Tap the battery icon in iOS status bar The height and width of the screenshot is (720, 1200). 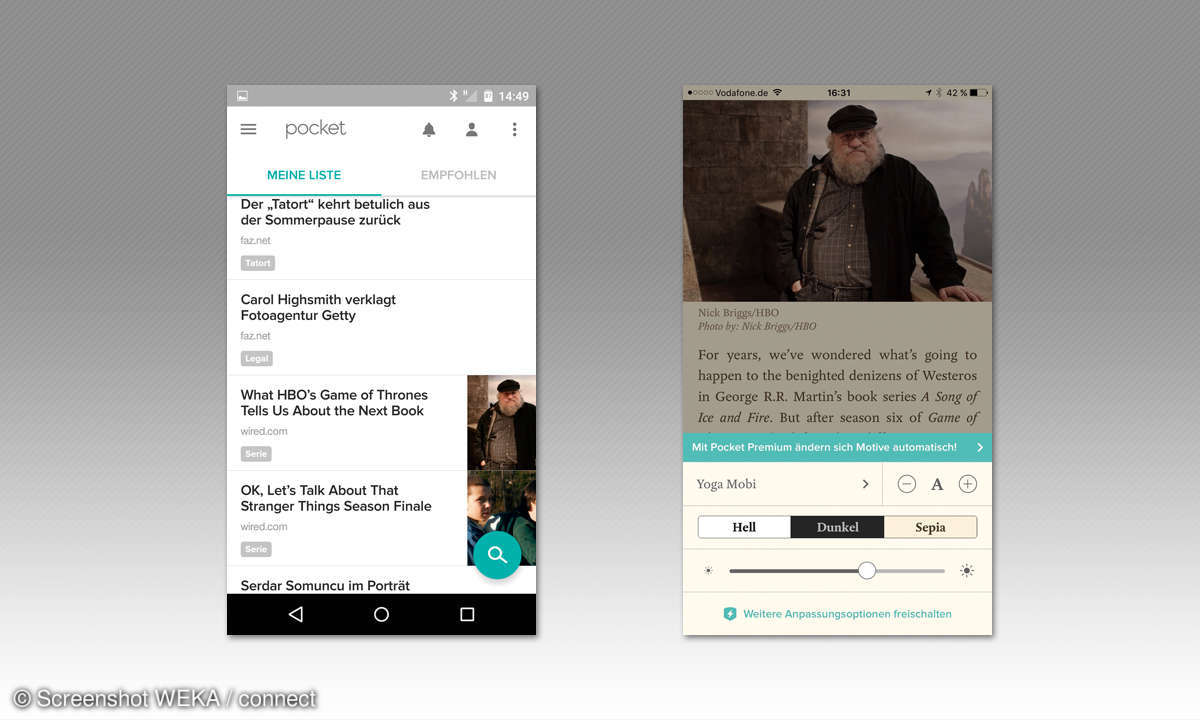click(x=978, y=92)
